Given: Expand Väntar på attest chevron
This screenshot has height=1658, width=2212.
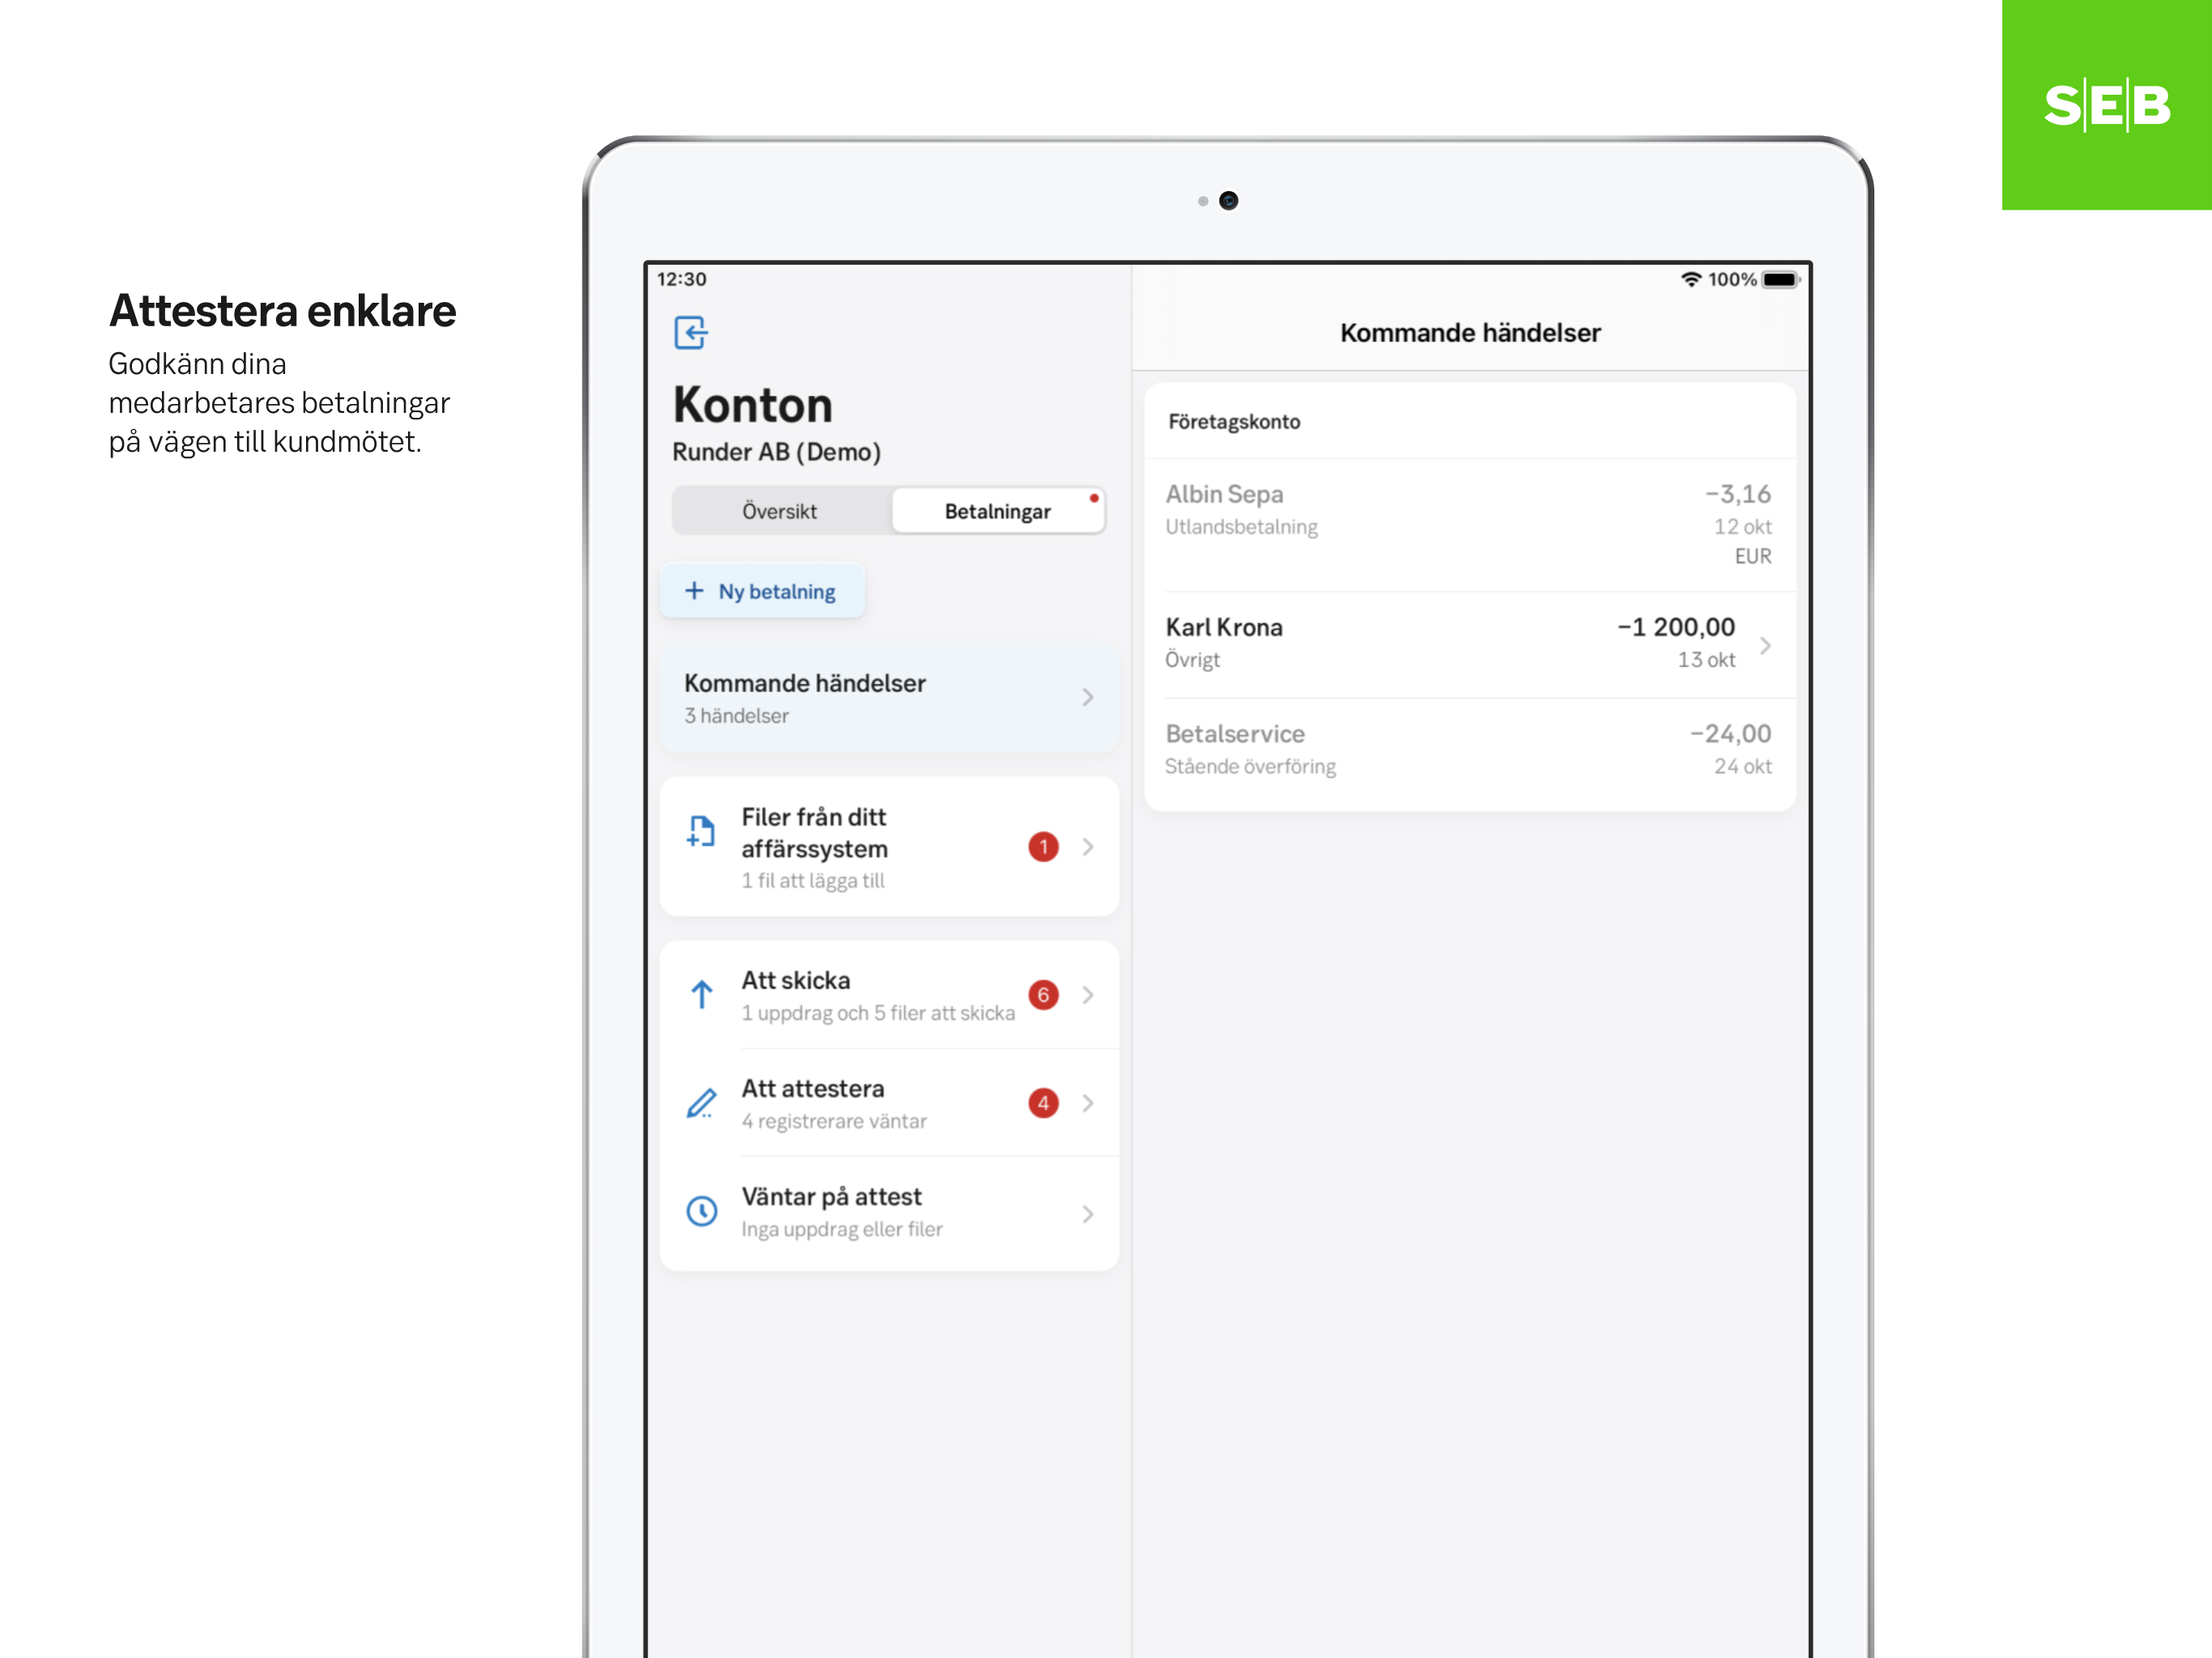Looking at the screenshot, I should click(1088, 1214).
